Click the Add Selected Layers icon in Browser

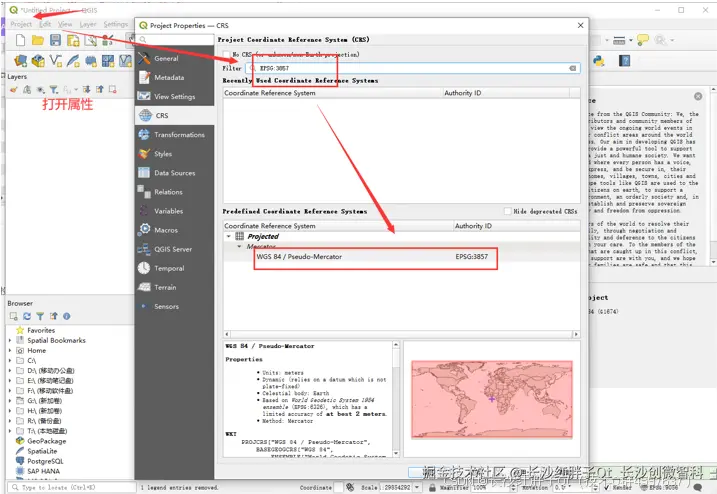[14, 316]
